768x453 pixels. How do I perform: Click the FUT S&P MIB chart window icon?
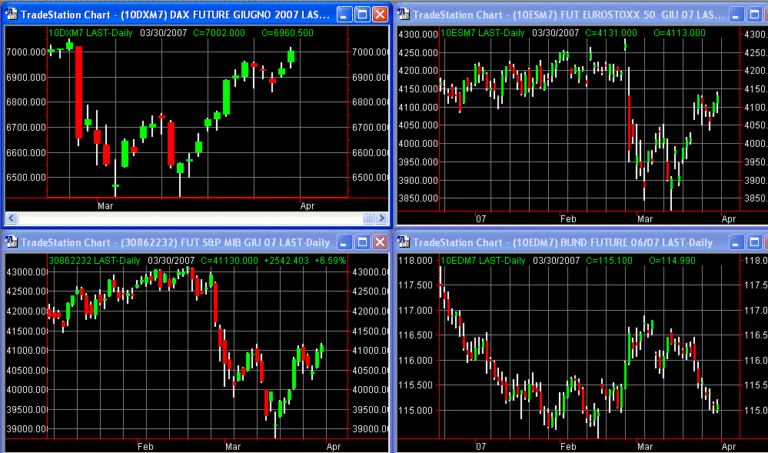(x=11, y=242)
